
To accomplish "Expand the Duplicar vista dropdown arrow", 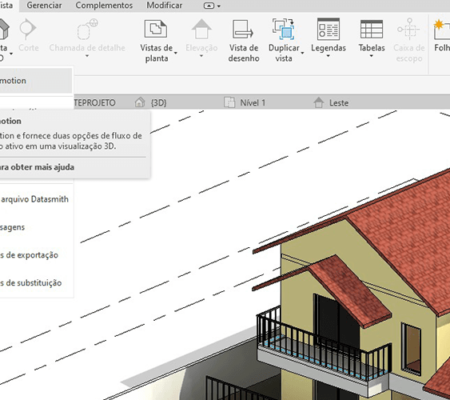I will coord(302,53).
